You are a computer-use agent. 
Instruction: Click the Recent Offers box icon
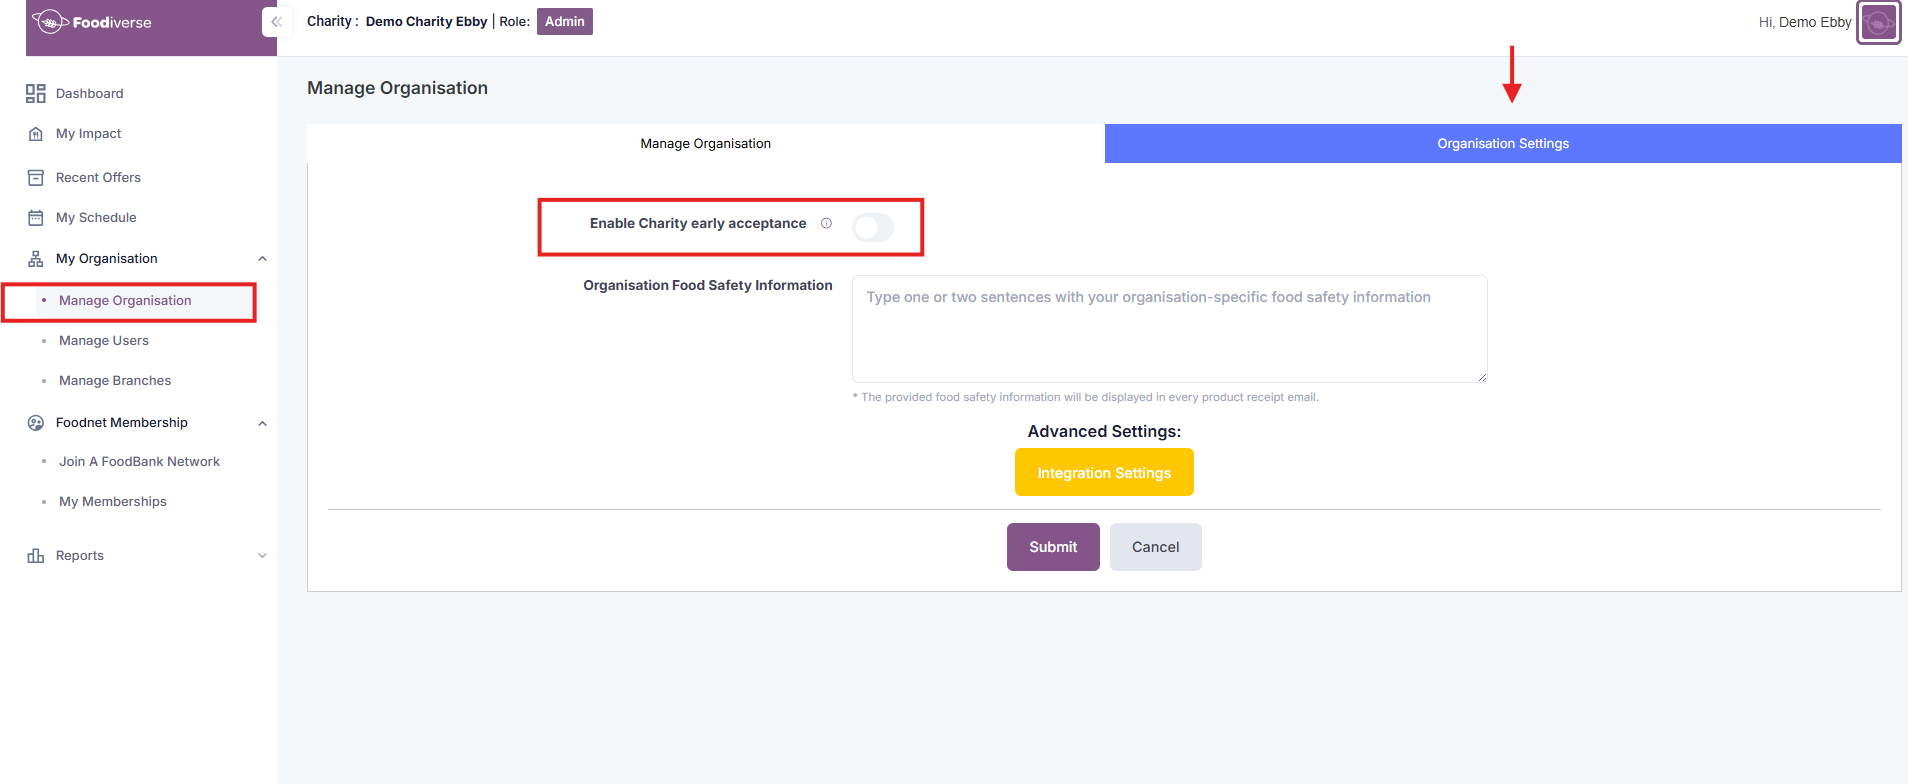click(x=36, y=178)
